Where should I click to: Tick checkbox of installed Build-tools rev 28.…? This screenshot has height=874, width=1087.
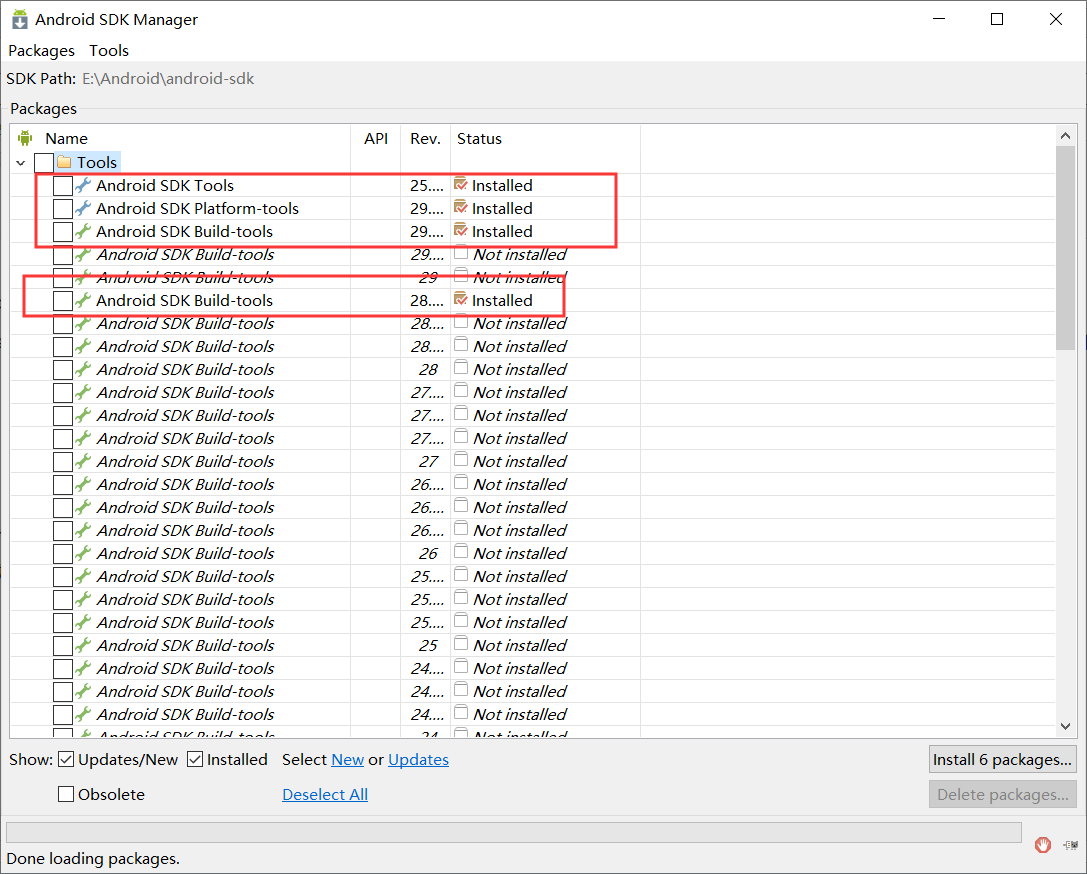pos(63,301)
